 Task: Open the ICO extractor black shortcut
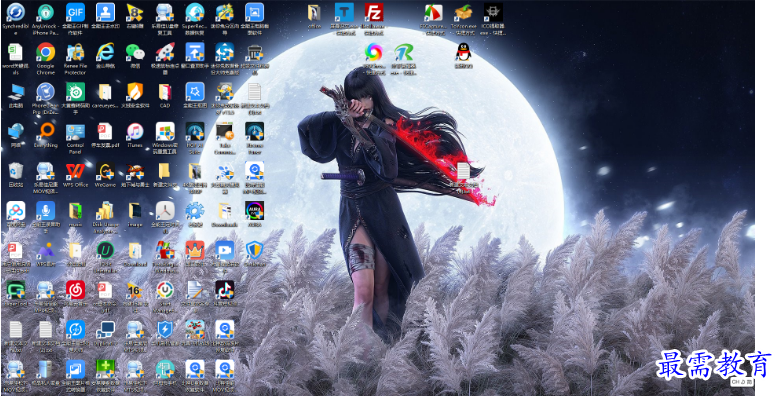(x=493, y=12)
